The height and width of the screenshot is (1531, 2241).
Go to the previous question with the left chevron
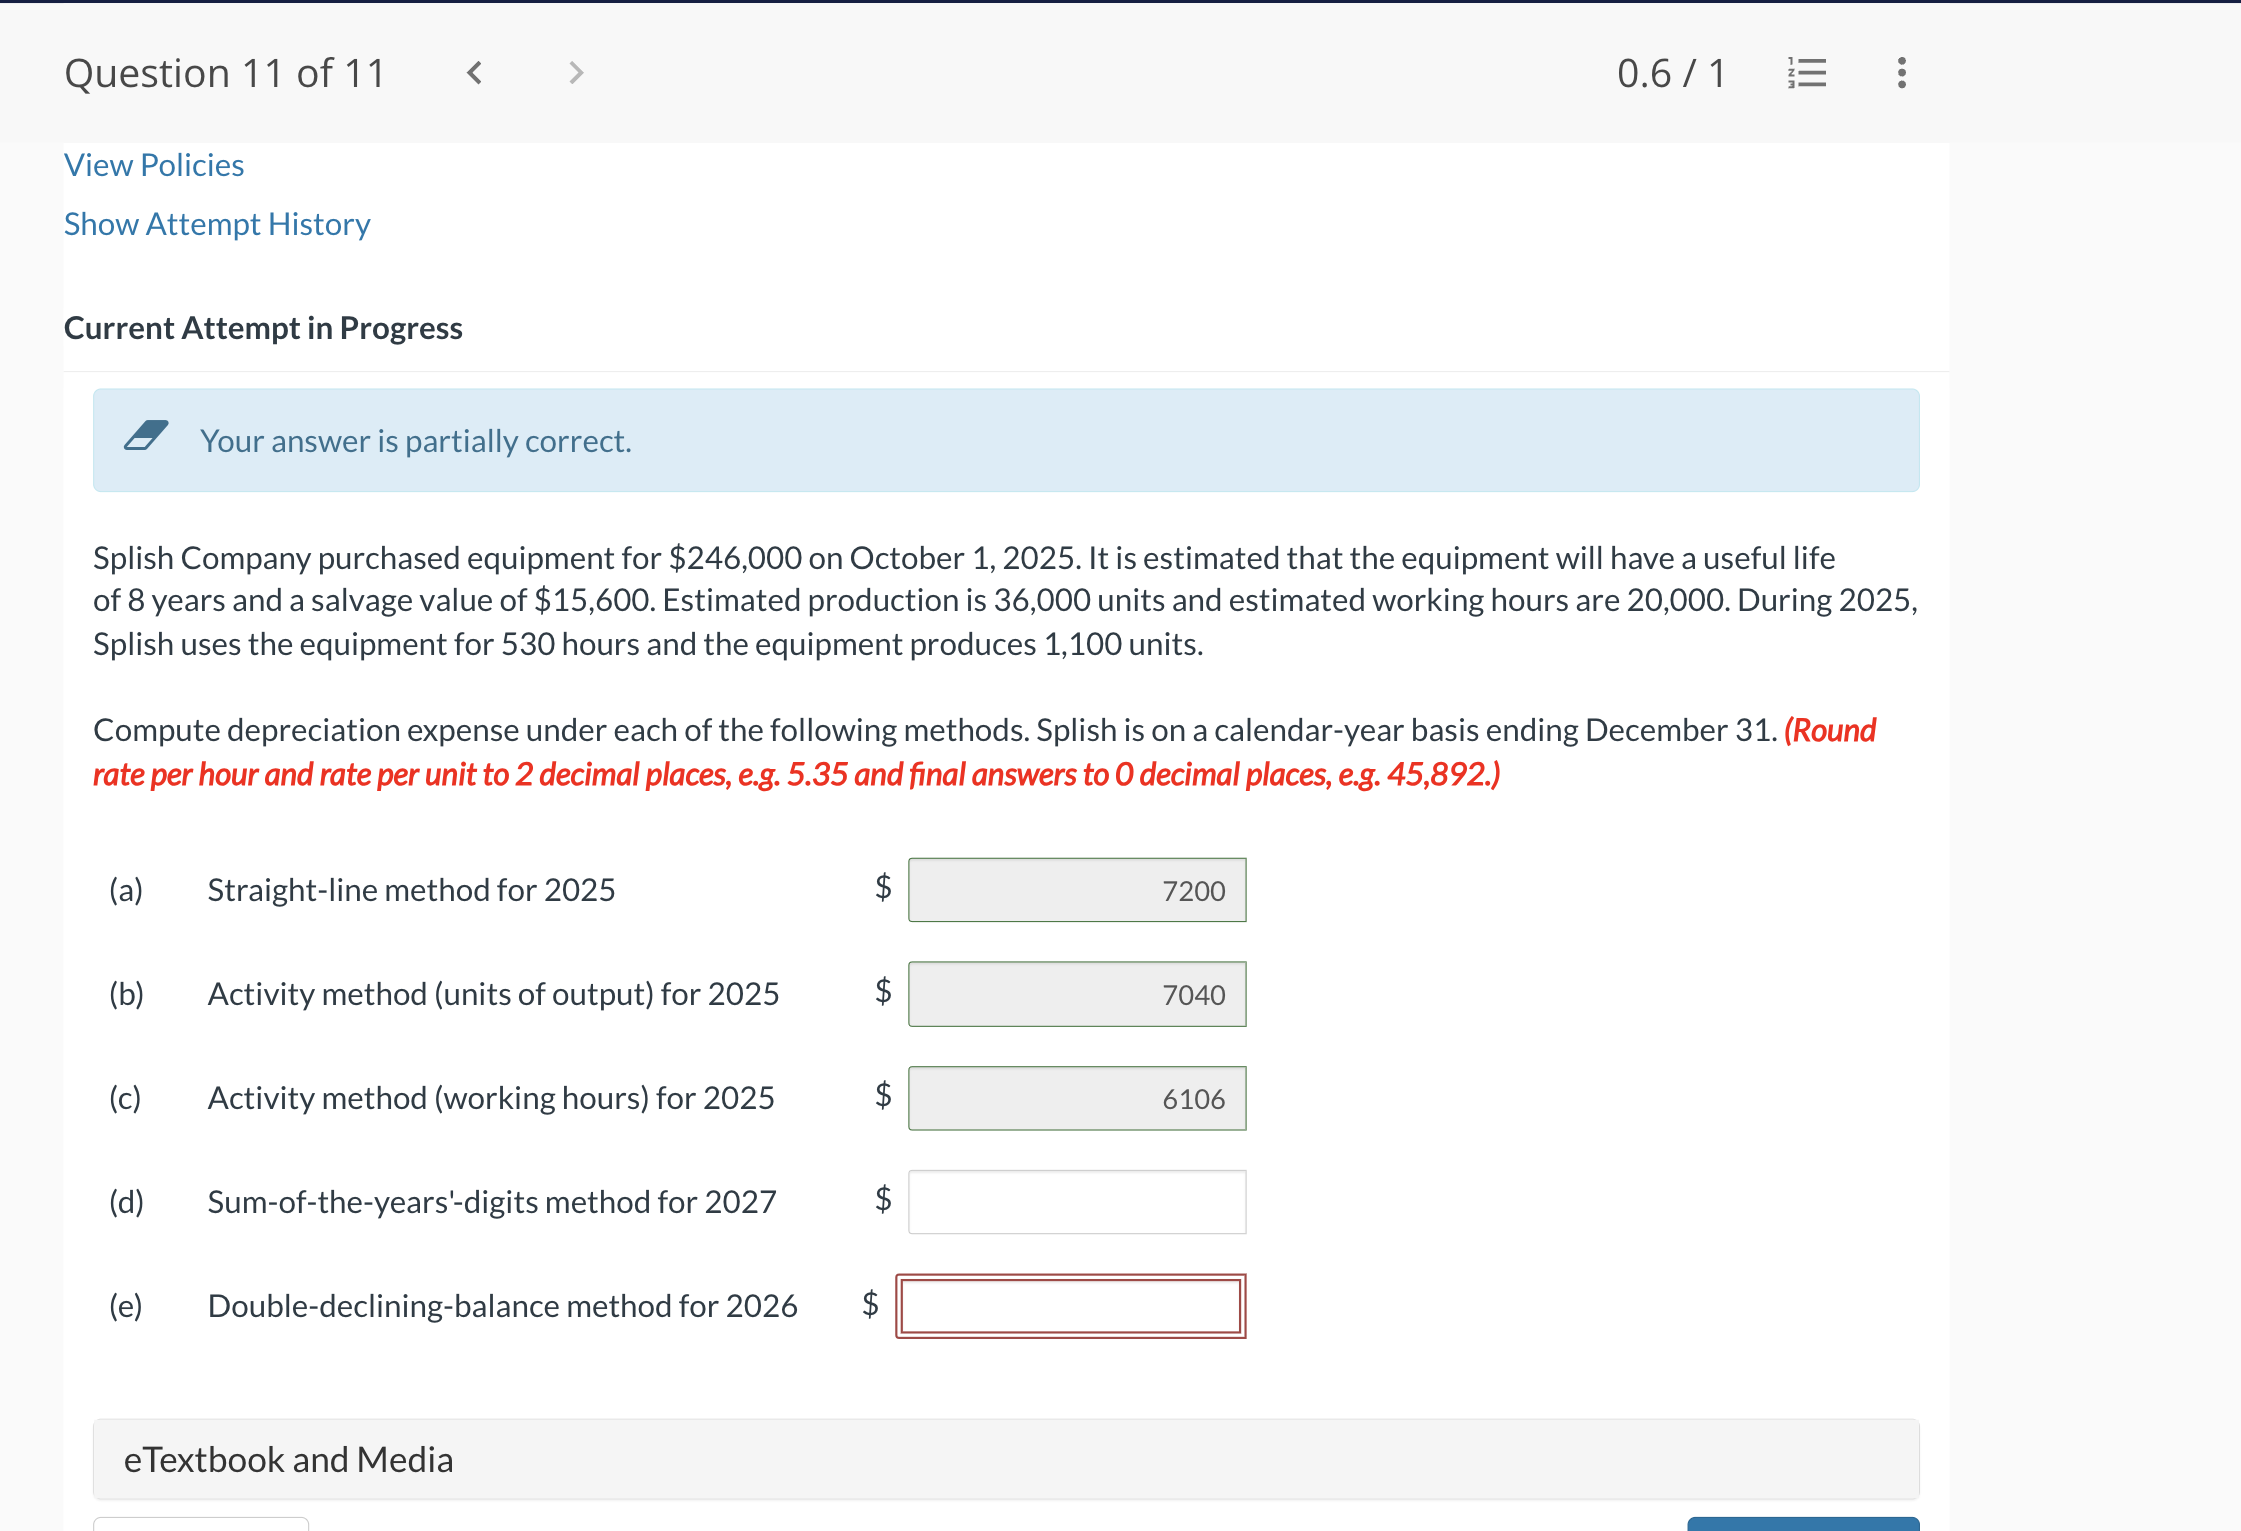477,72
